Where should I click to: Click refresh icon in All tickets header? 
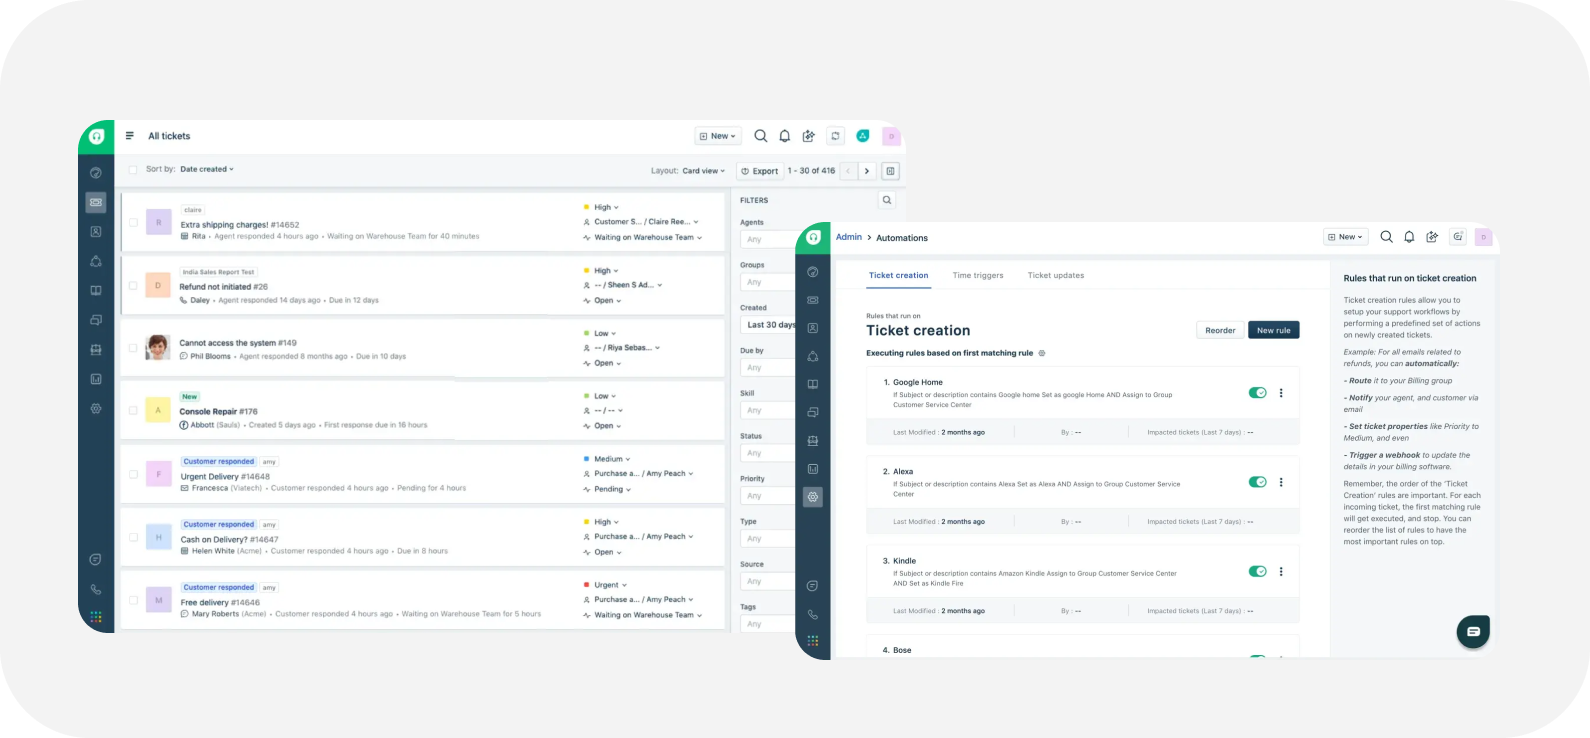(x=836, y=136)
